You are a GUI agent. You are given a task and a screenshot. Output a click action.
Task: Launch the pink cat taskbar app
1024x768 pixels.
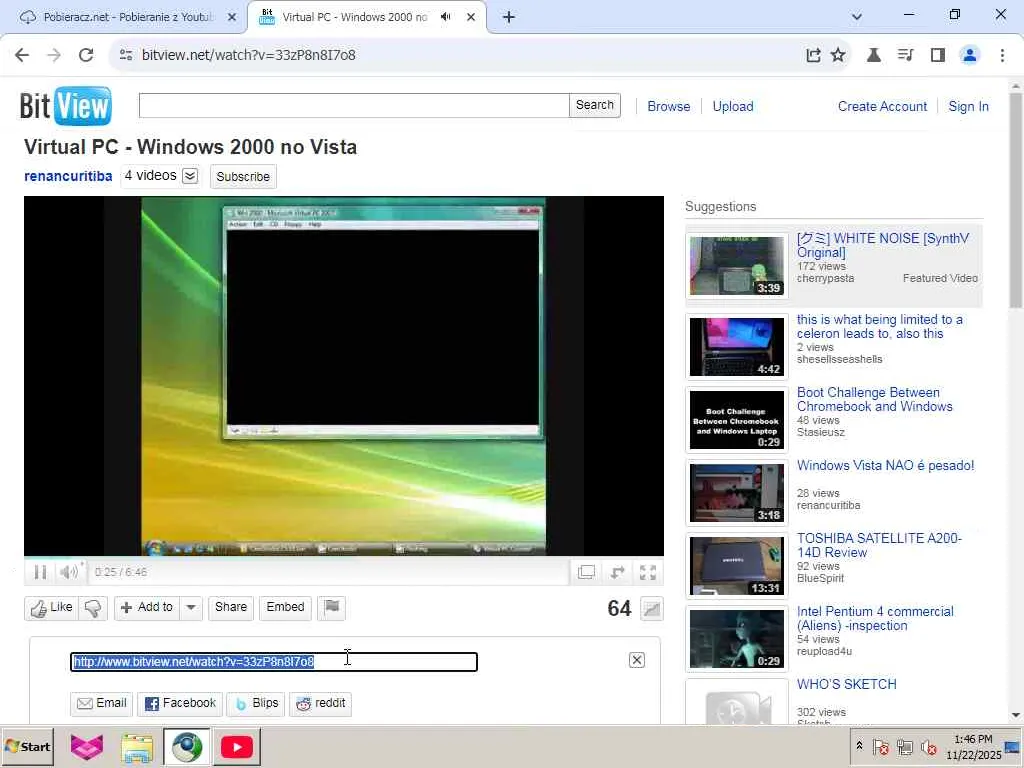(x=87, y=747)
